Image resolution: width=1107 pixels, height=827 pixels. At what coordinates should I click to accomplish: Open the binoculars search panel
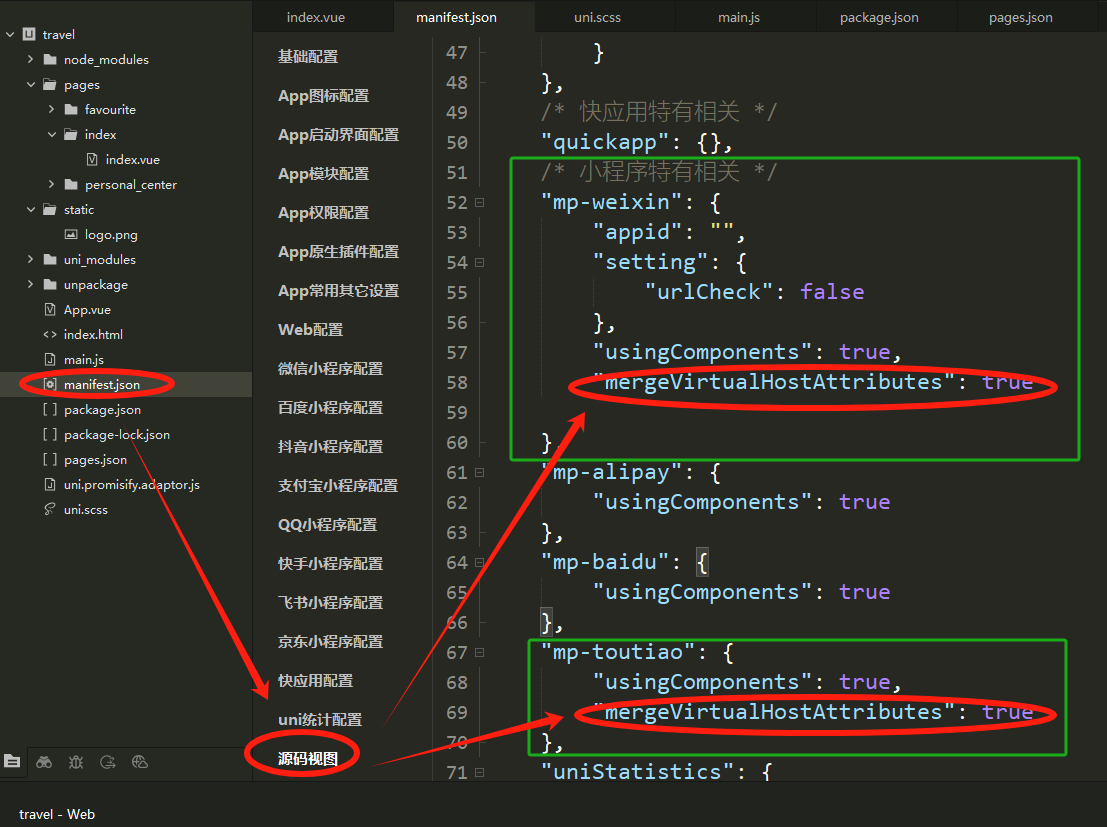44,762
